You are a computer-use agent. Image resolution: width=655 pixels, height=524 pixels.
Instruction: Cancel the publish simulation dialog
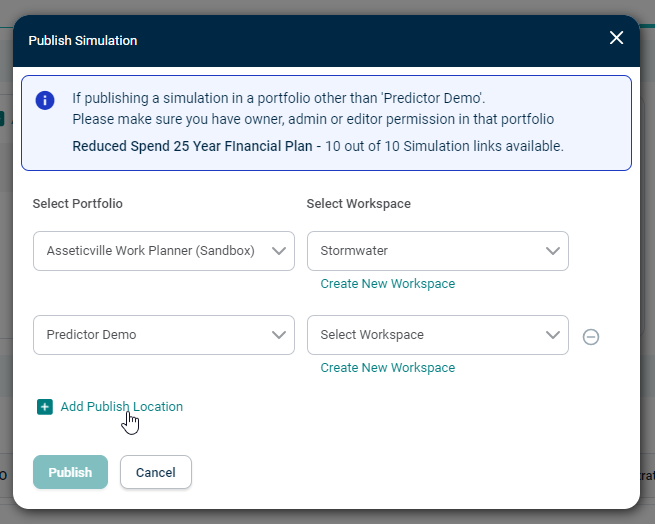click(156, 472)
